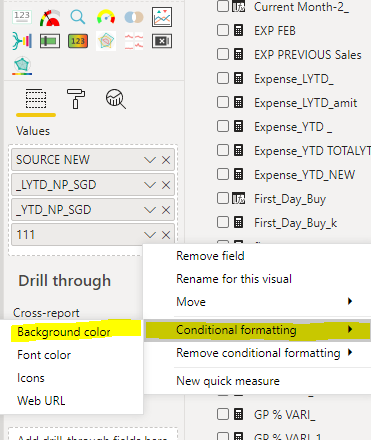
Task: Check the EXP PREVIOUS Sales checkbox
Action: (223, 54)
